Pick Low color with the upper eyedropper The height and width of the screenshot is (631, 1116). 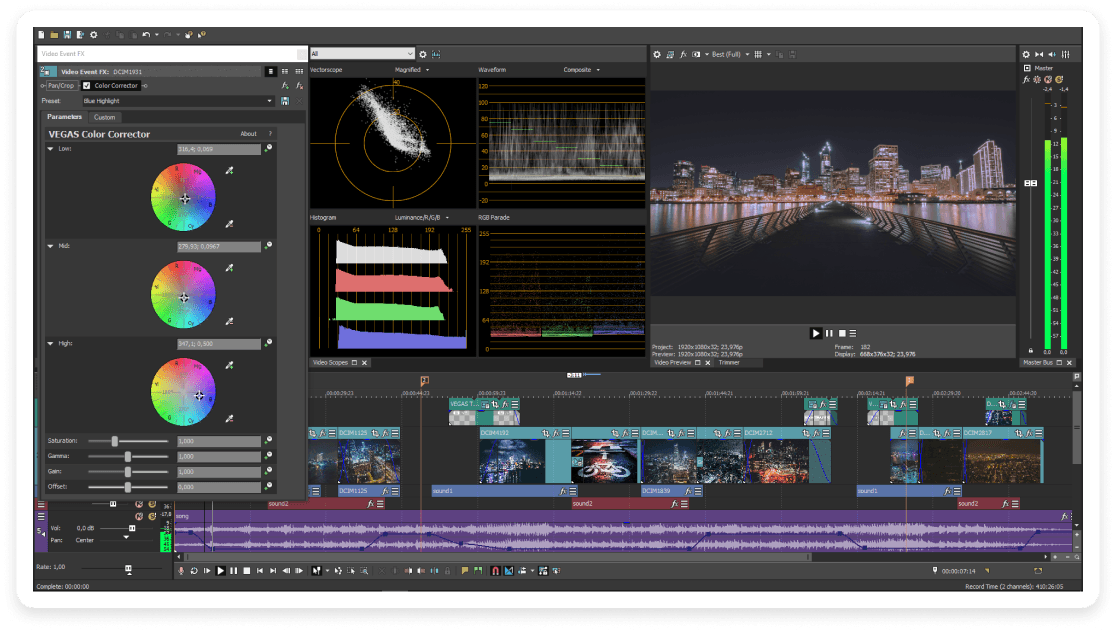(x=231, y=172)
